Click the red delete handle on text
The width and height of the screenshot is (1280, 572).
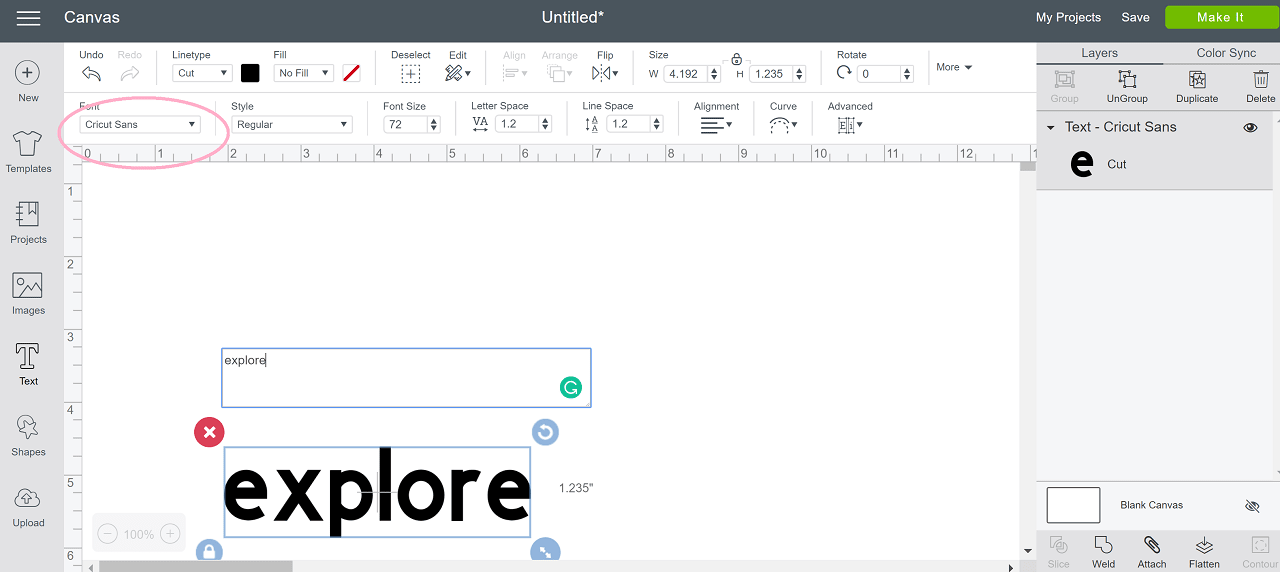pyautogui.click(x=209, y=432)
